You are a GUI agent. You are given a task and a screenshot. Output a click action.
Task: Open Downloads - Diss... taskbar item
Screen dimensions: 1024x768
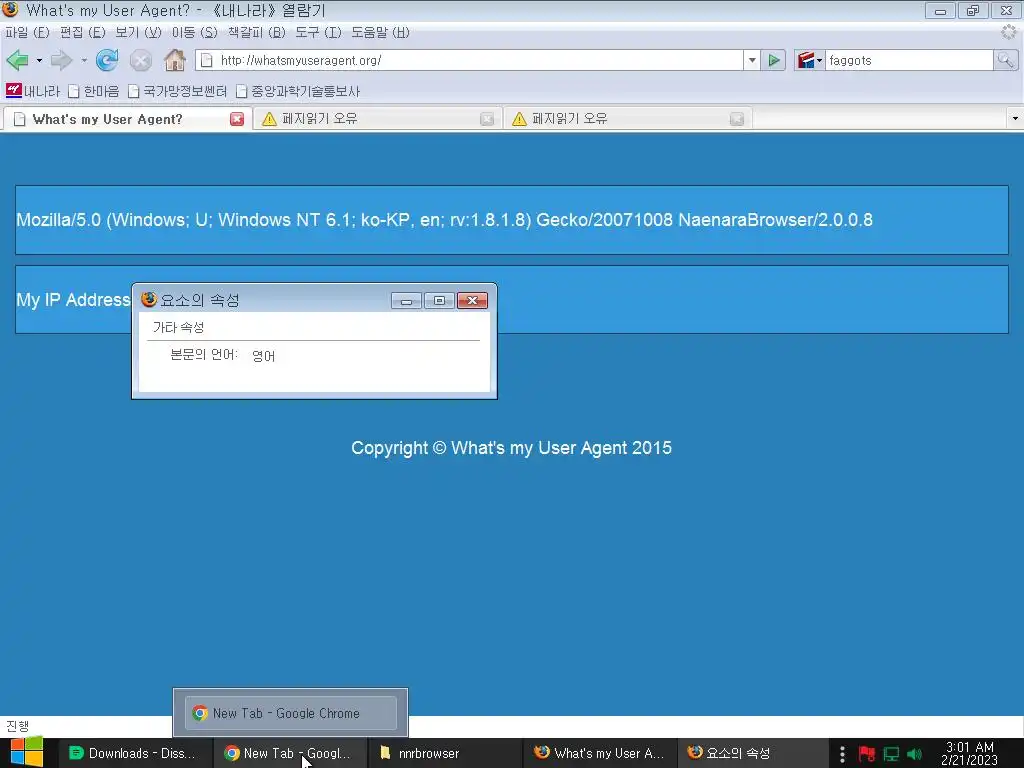(136, 753)
